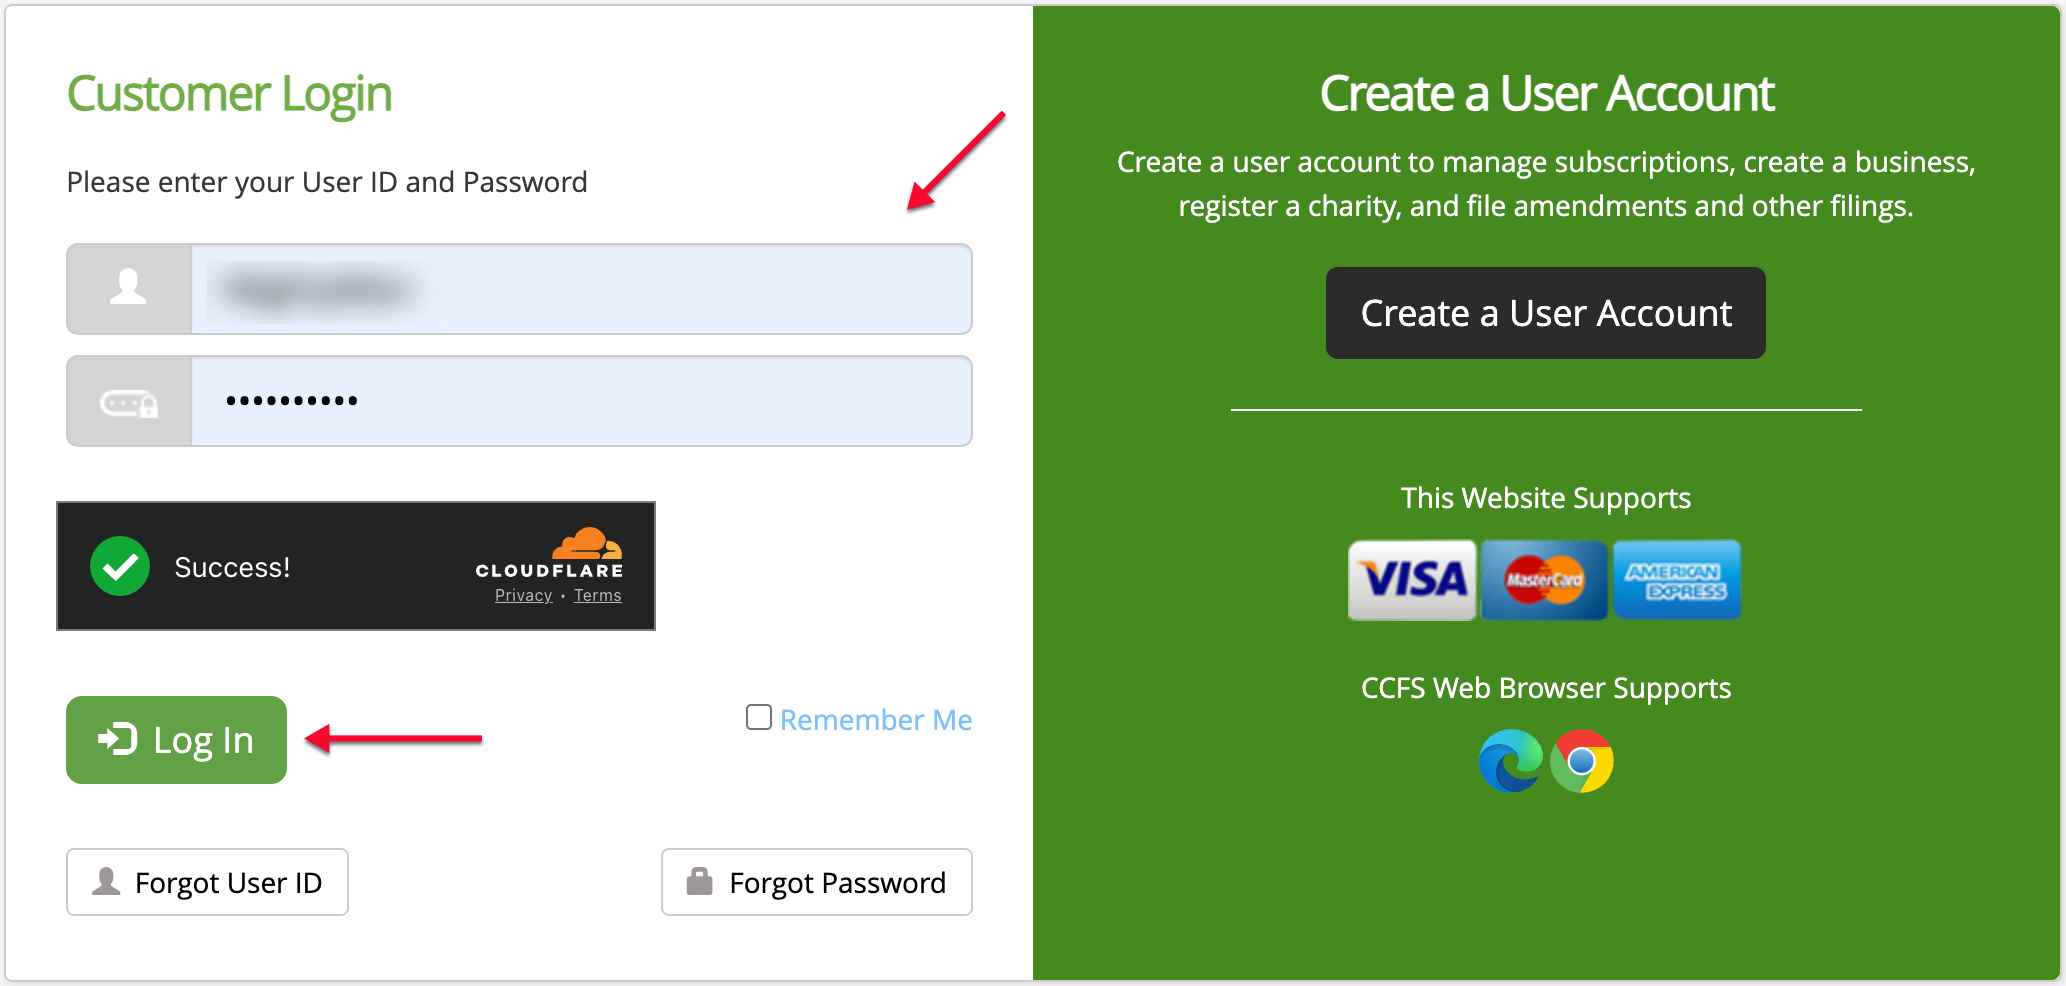Click the American Express logo
The width and height of the screenshot is (2066, 986).
click(1677, 580)
